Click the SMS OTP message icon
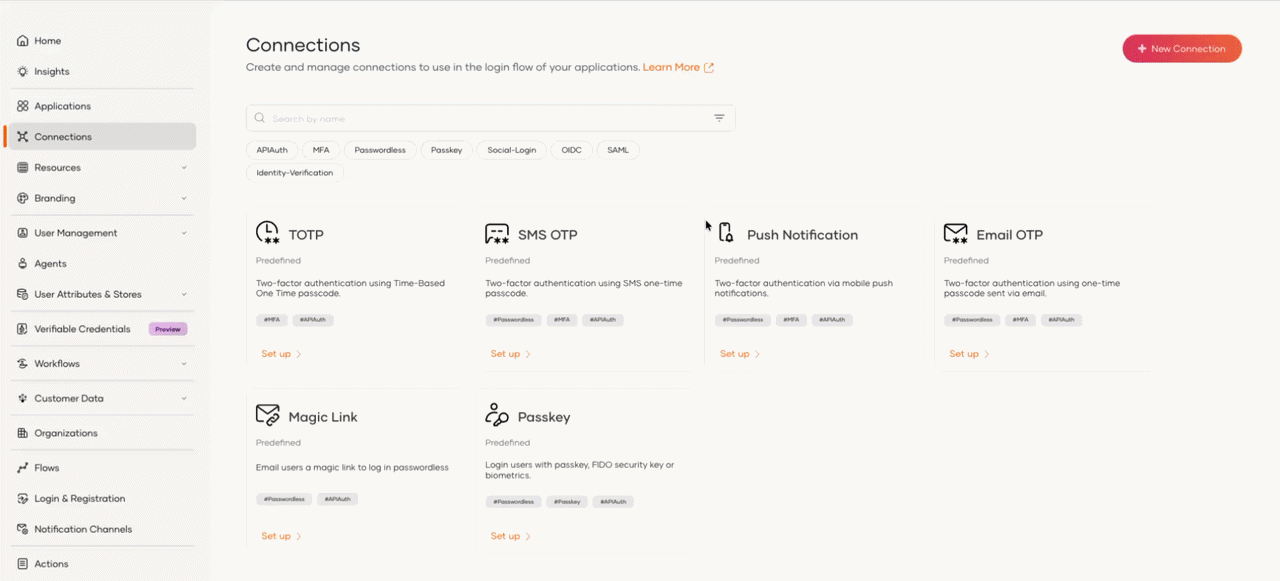Screen dimensions: 1280x581 pos(497,234)
